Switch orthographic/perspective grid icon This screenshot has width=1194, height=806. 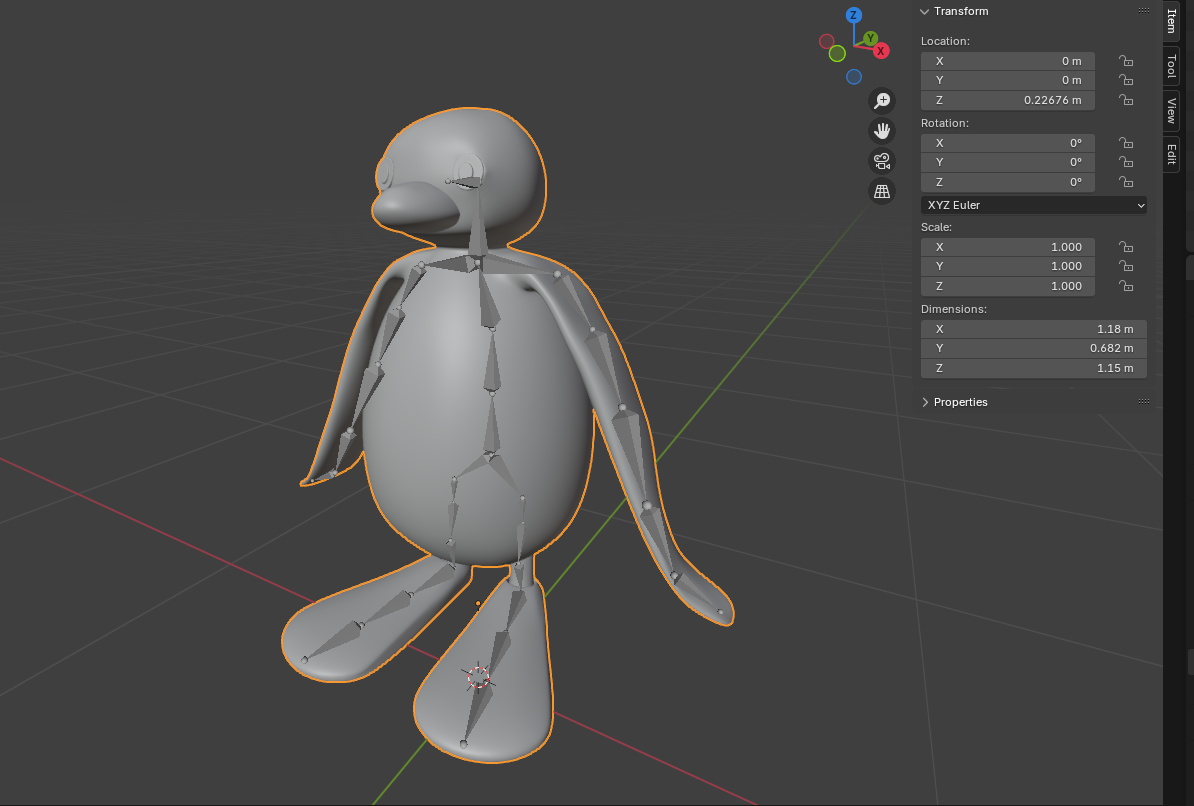point(882,192)
